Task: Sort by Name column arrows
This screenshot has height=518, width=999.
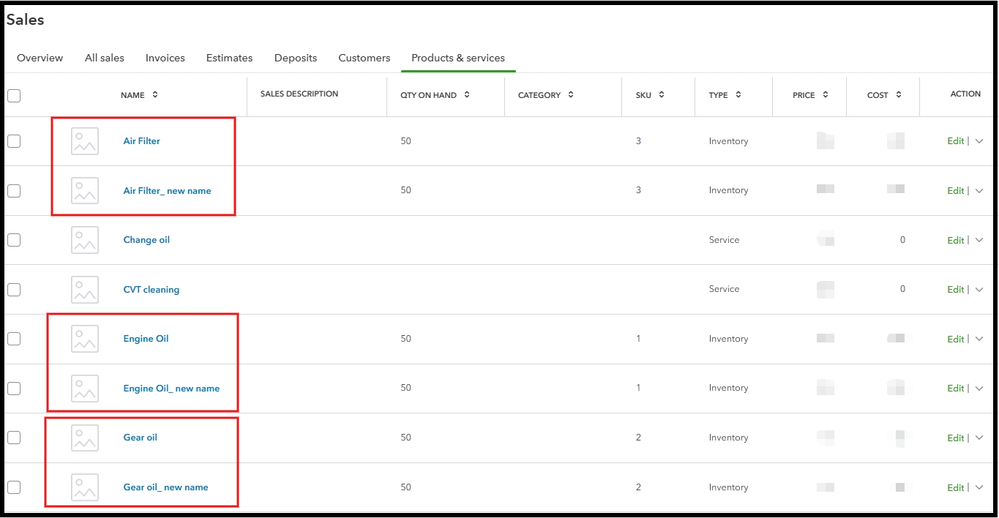Action: point(155,95)
